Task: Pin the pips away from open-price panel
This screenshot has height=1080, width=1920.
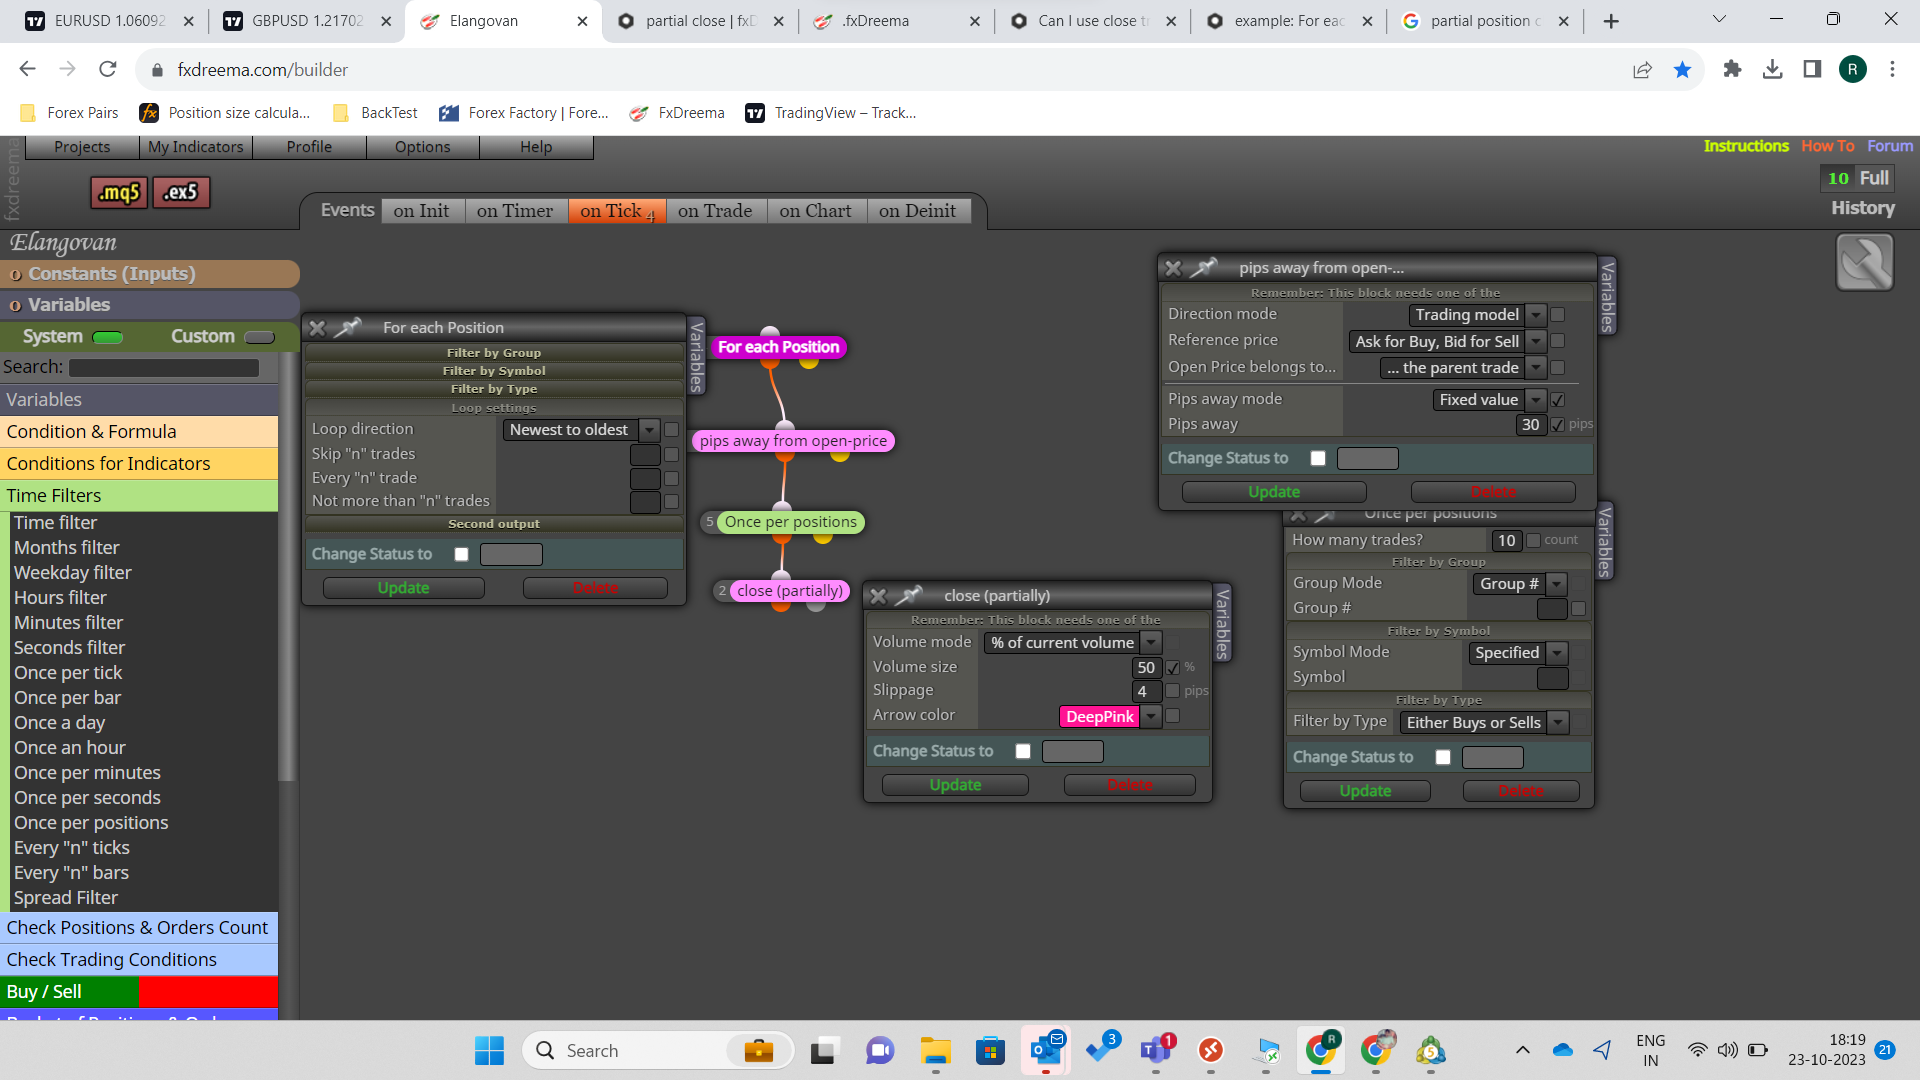Action: point(1203,267)
